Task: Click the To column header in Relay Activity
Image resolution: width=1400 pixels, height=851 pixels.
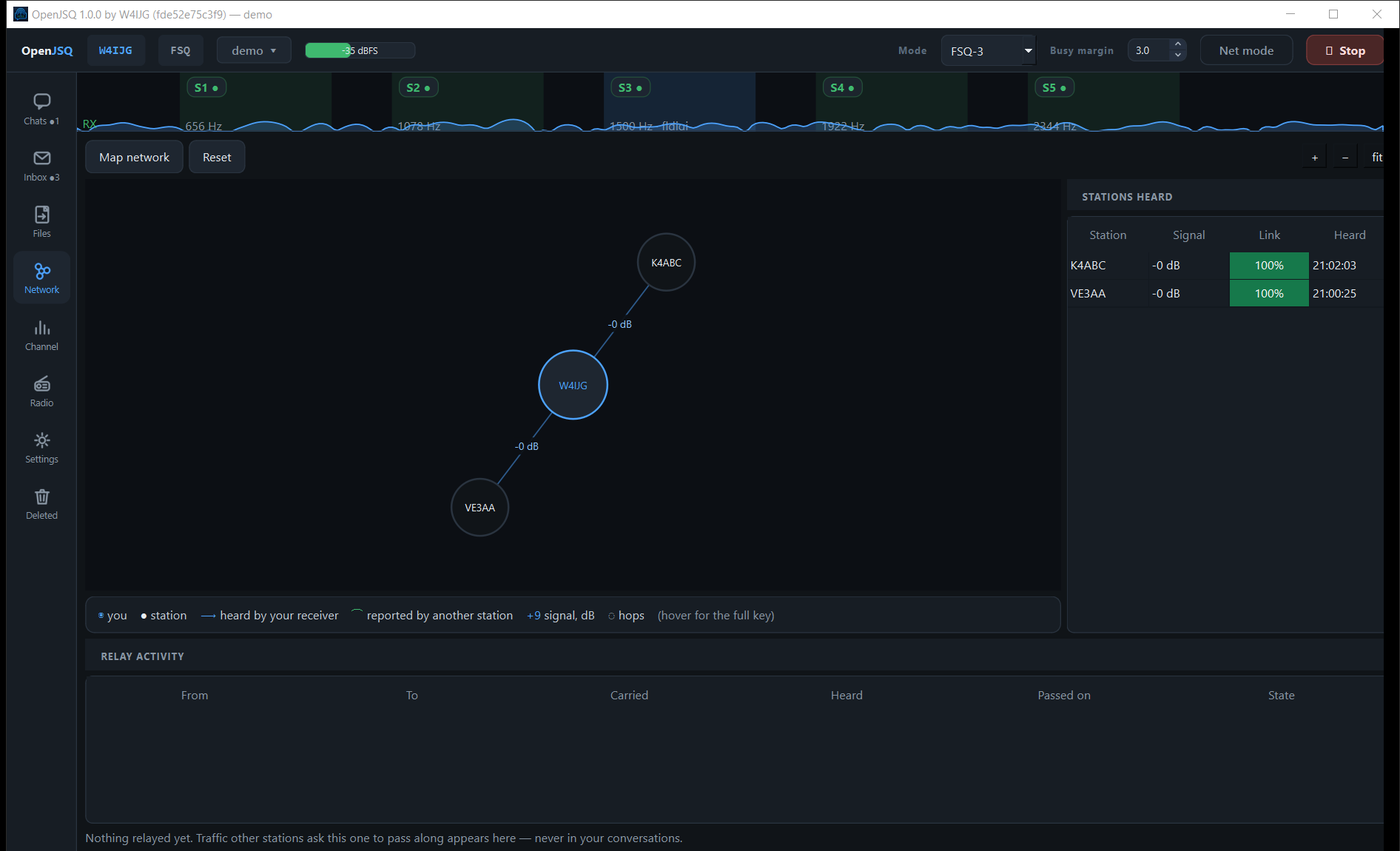Action: click(412, 695)
